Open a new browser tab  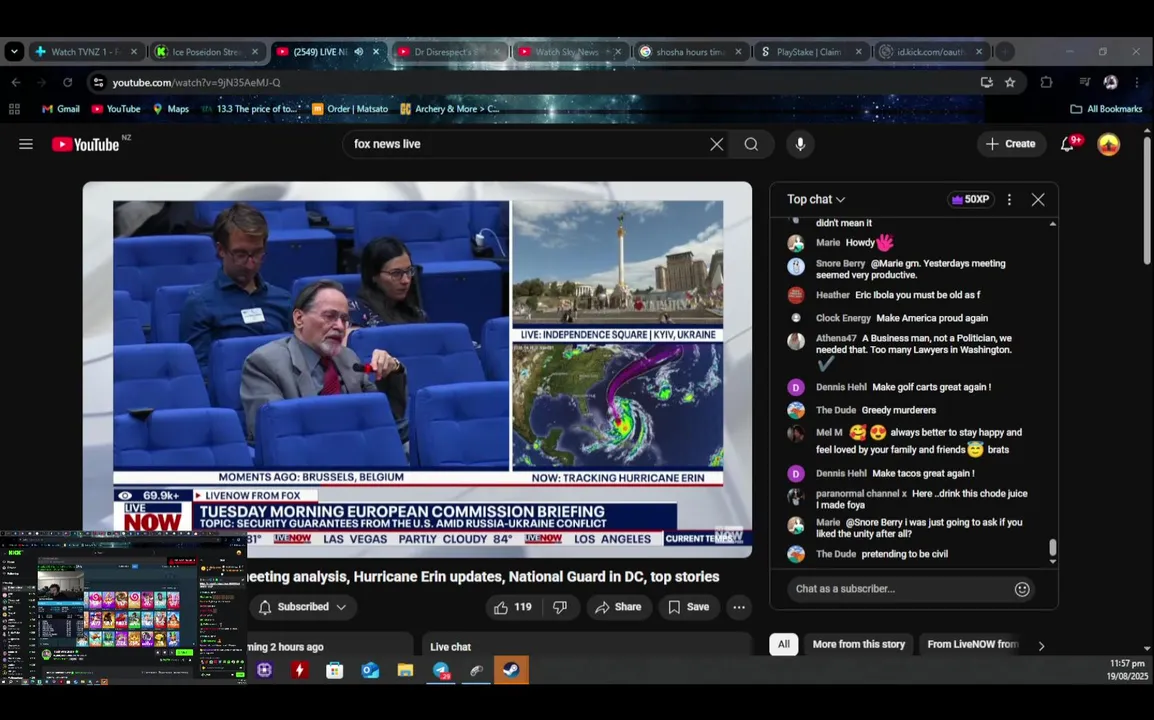(x=1004, y=52)
